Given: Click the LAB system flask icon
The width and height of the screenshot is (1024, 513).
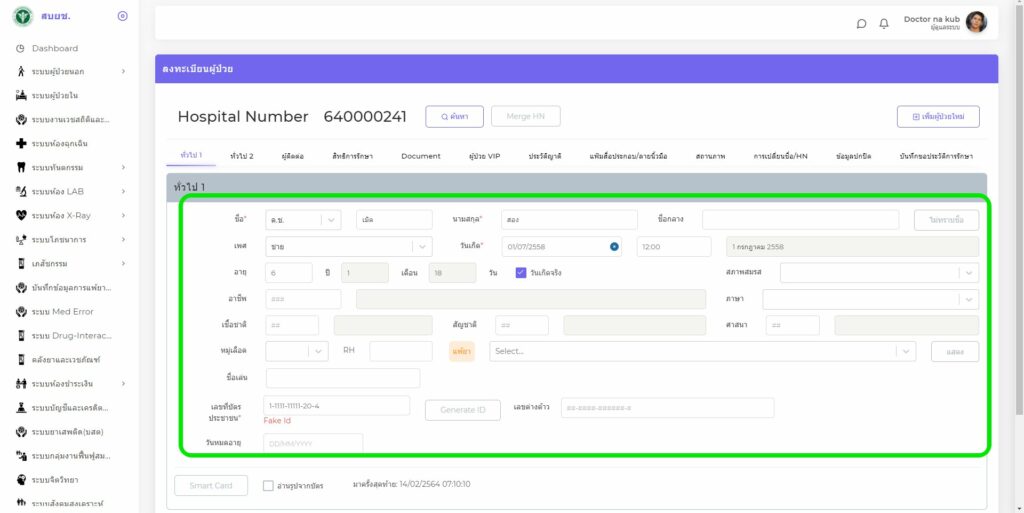Looking at the screenshot, I should (21, 191).
